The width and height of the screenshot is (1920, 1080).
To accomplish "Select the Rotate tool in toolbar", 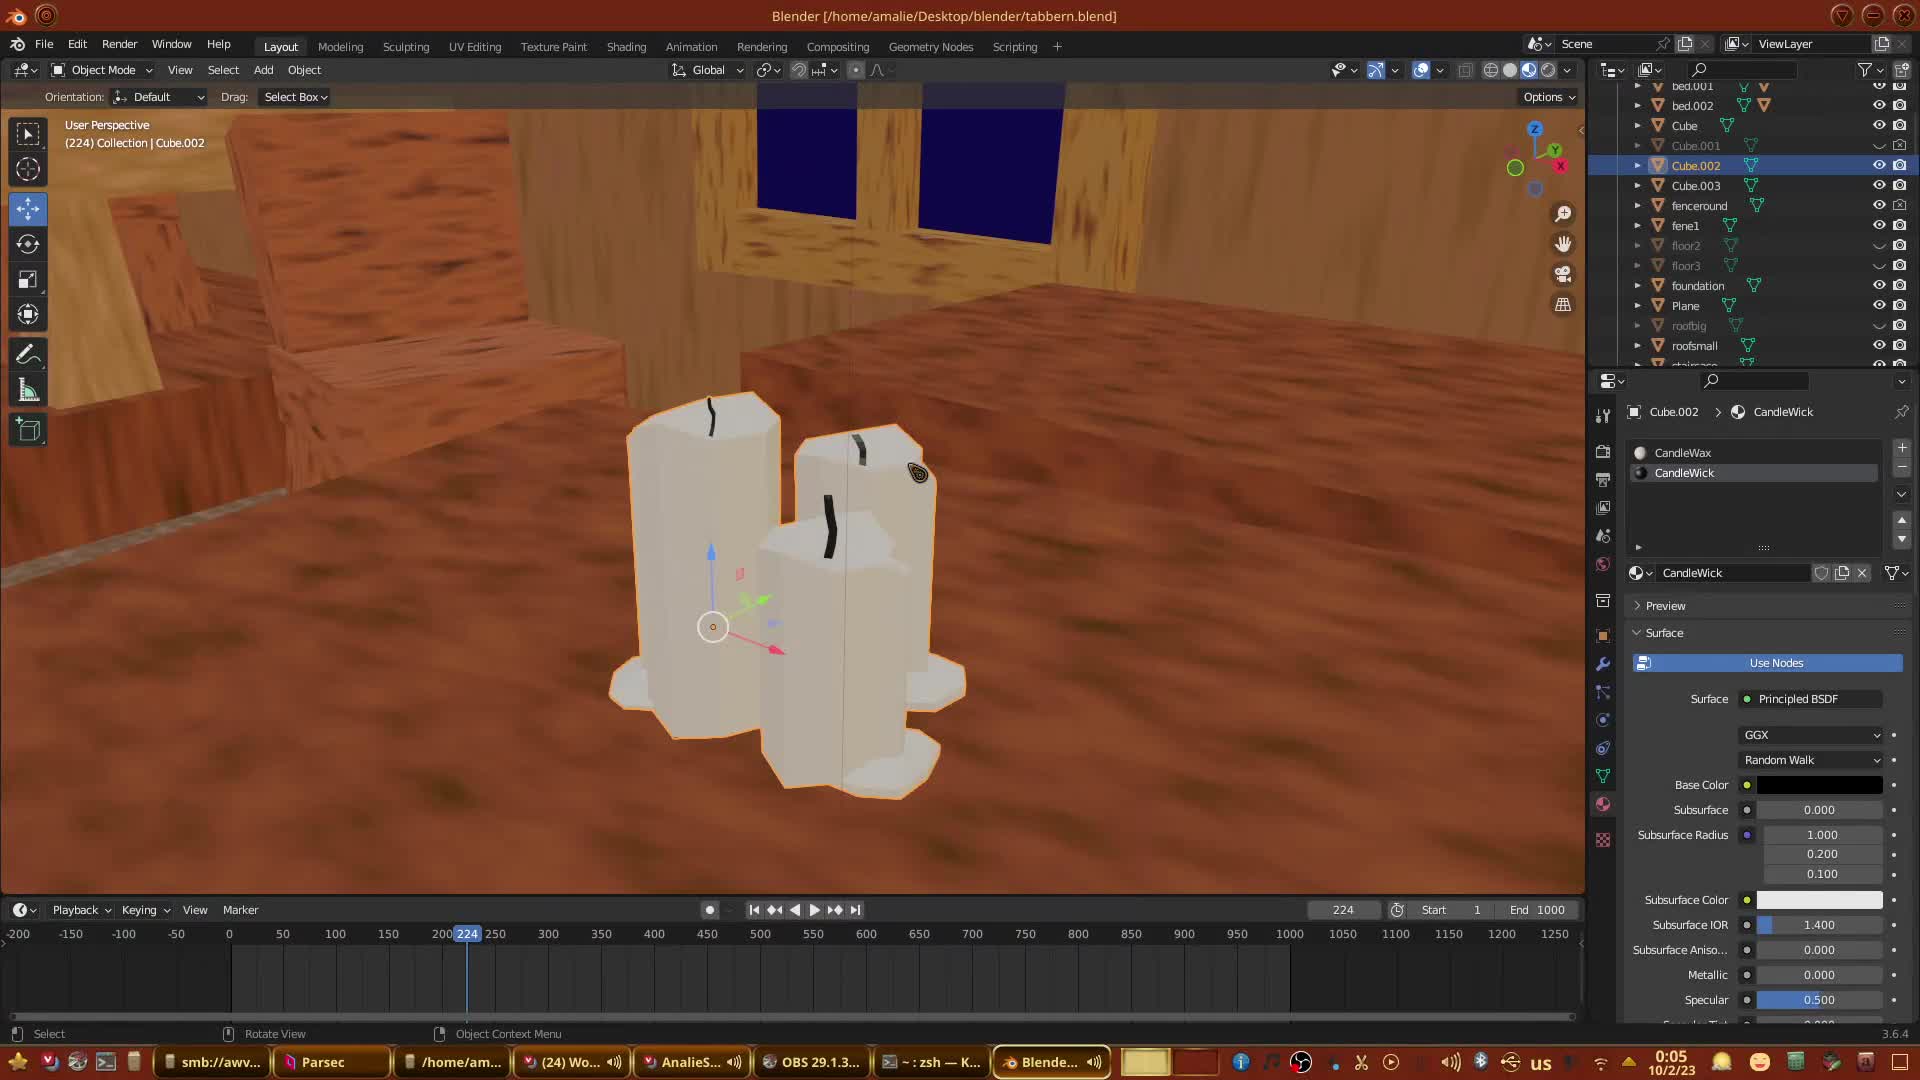I will (x=28, y=244).
